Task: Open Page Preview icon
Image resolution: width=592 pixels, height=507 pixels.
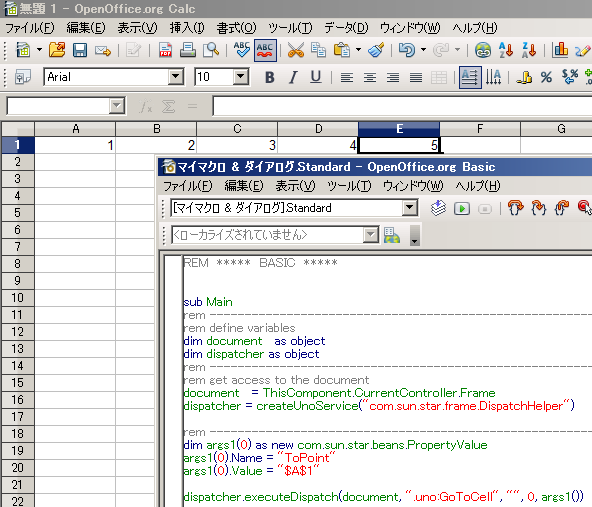Action: point(211,50)
